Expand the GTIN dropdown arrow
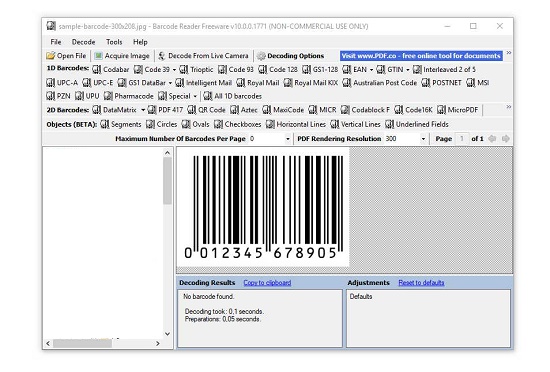 (408, 70)
